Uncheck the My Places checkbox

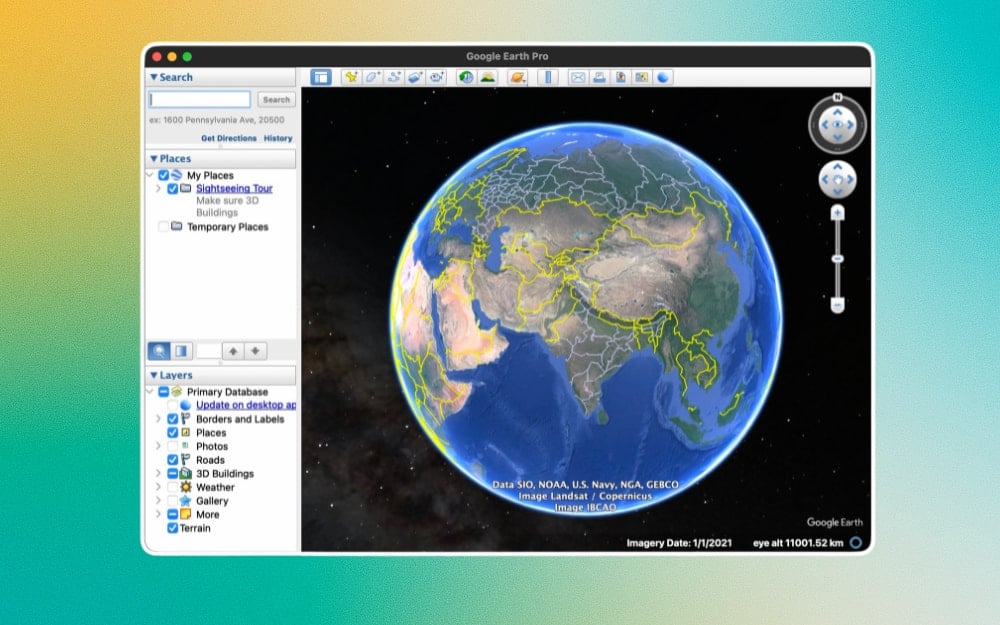[164, 175]
